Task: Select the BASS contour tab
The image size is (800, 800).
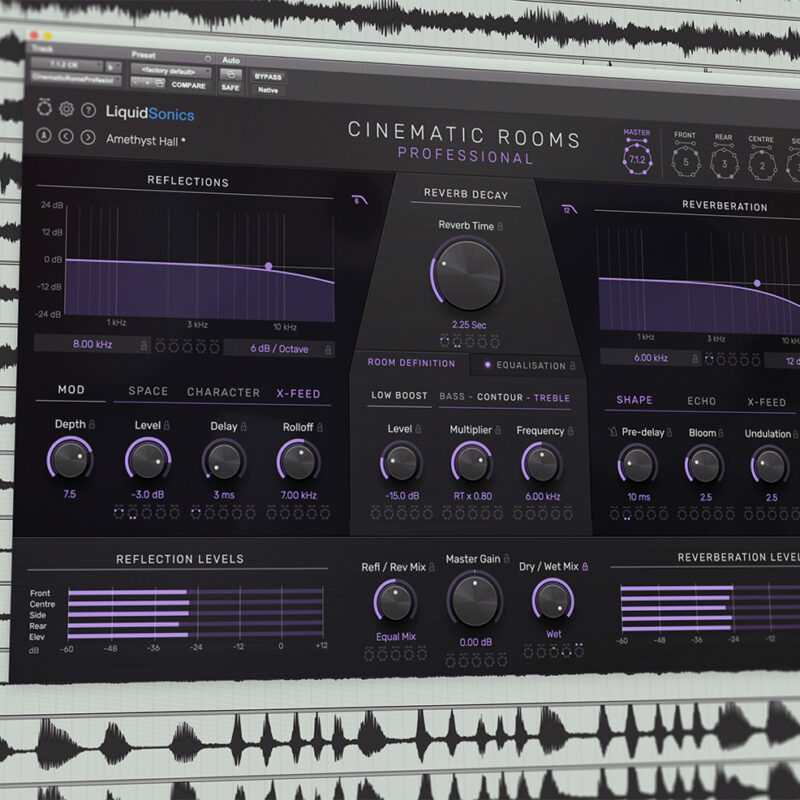Action: pos(452,396)
